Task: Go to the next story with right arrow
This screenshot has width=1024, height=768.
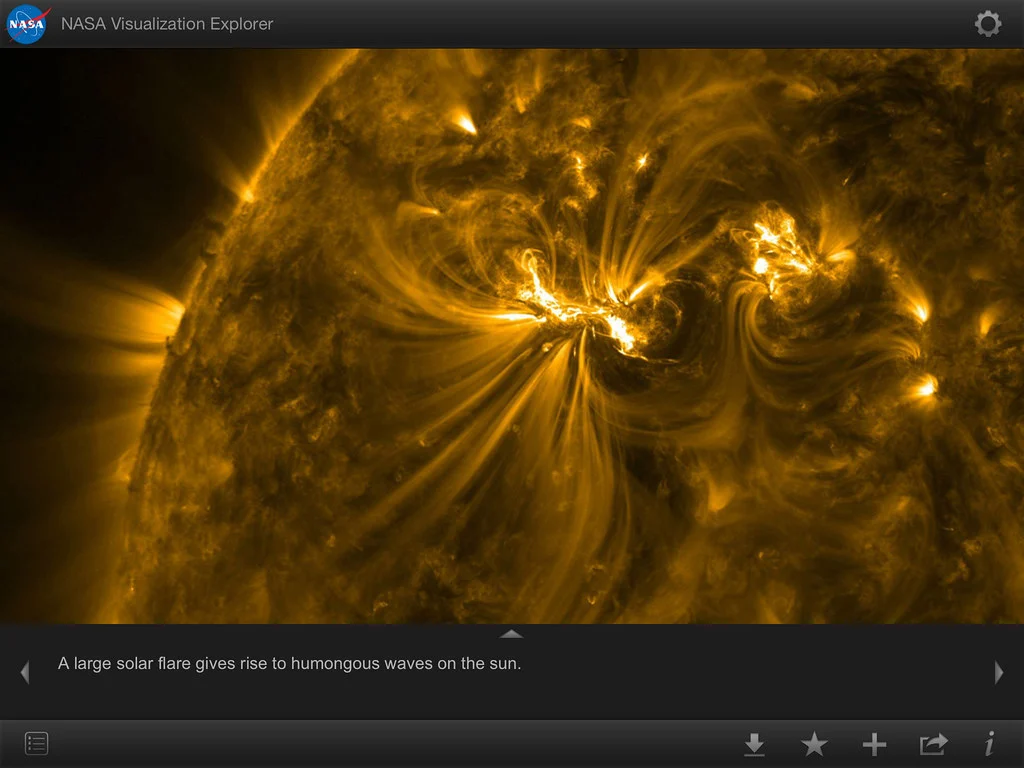Action: tap(999, 672)
